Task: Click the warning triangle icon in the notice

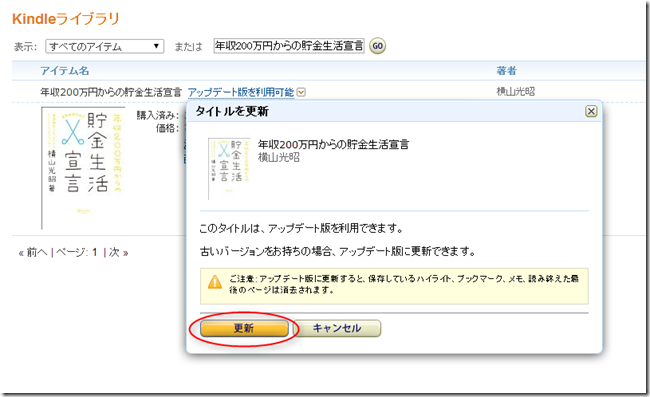Action: [215, 283]
